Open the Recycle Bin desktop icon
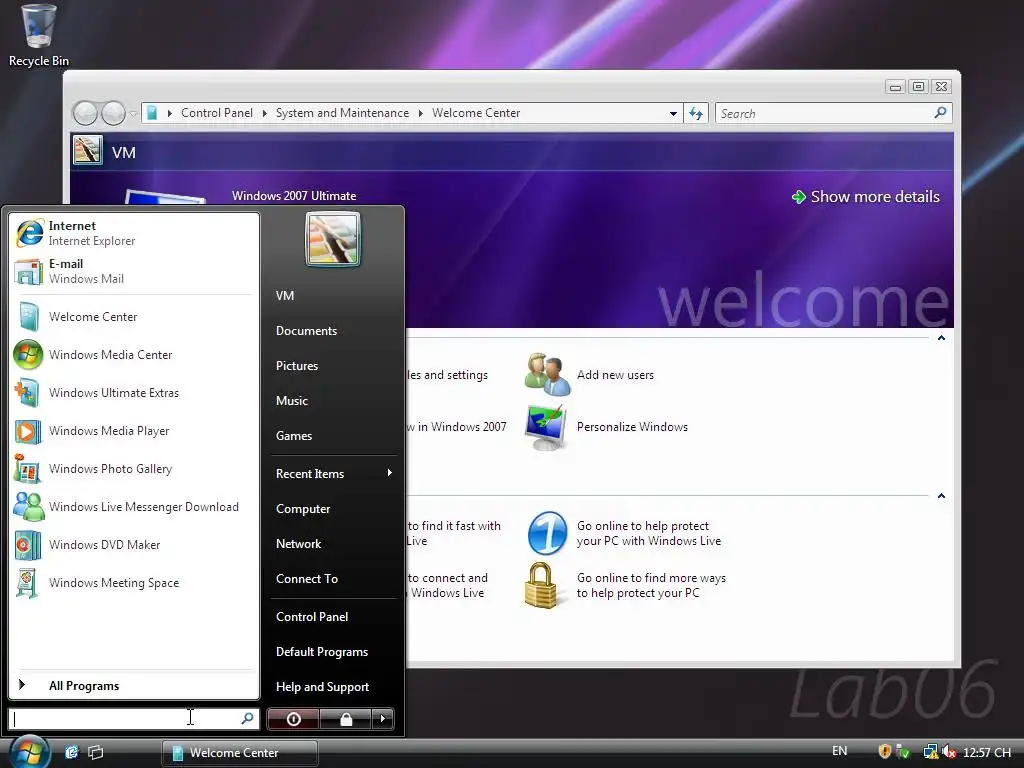This screenshot has width=1024, height=768. [x=39, y=35]
